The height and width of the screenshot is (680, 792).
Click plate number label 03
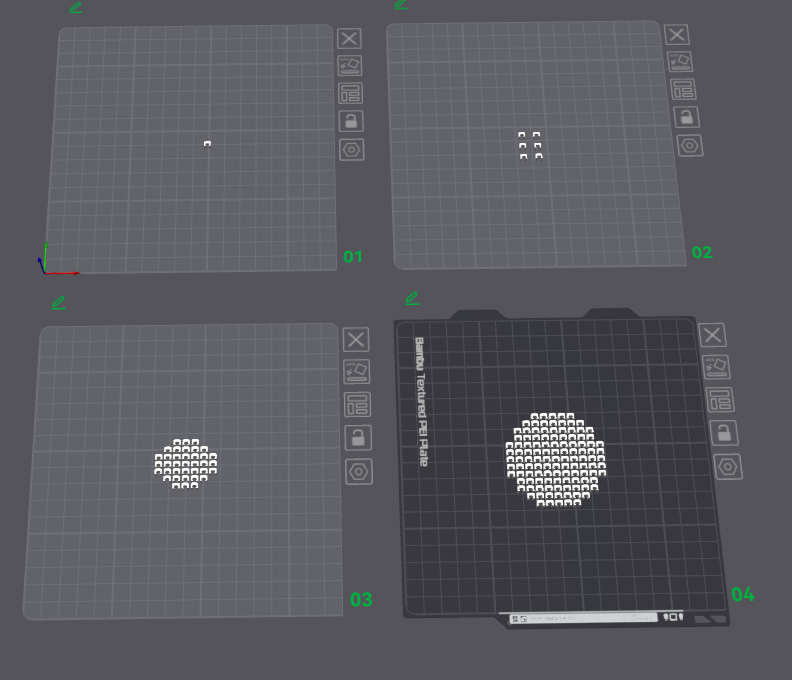coord(361,600)
